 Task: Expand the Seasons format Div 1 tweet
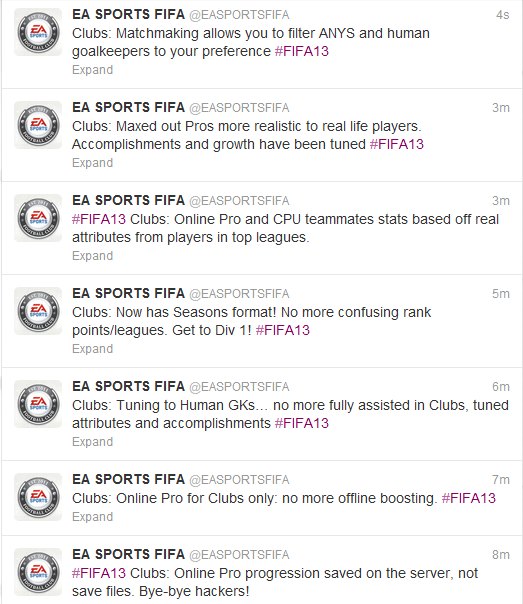point(92,349)
